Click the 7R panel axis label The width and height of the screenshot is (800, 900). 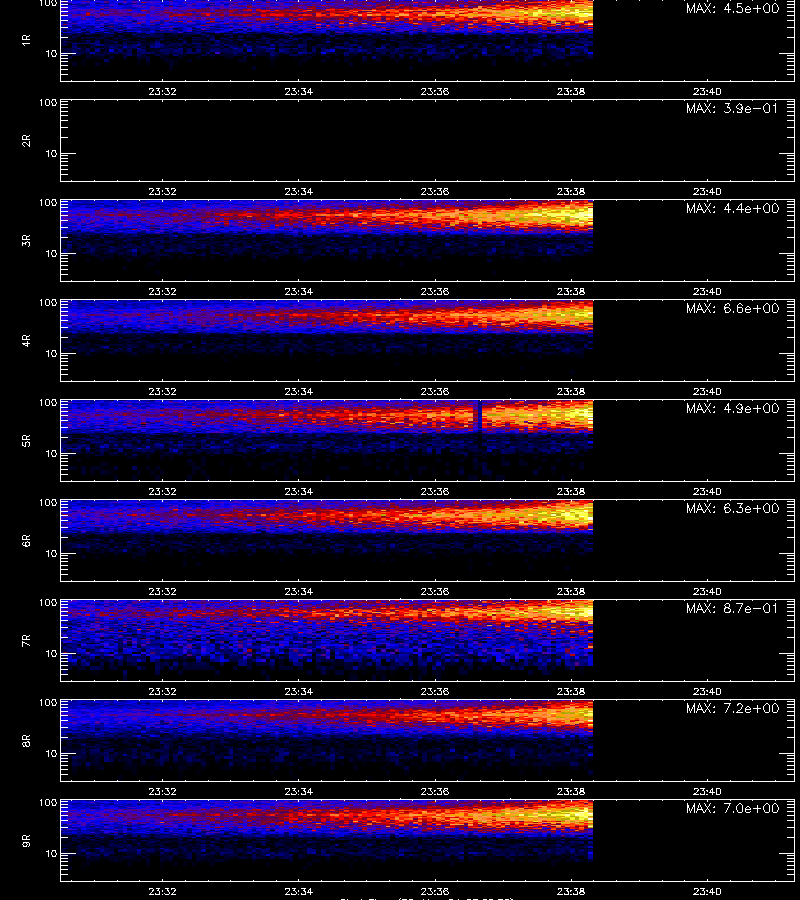pyautogui.click(x=26, y=641)
